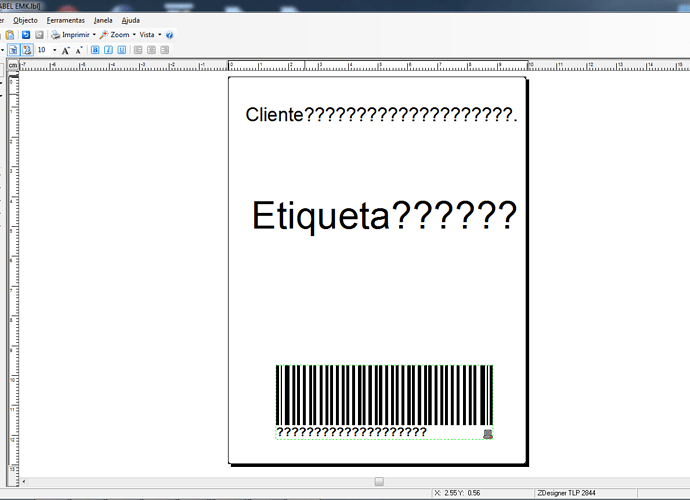Toggle underline formatting
The image size is (690, 500).
tap(122, 50)
